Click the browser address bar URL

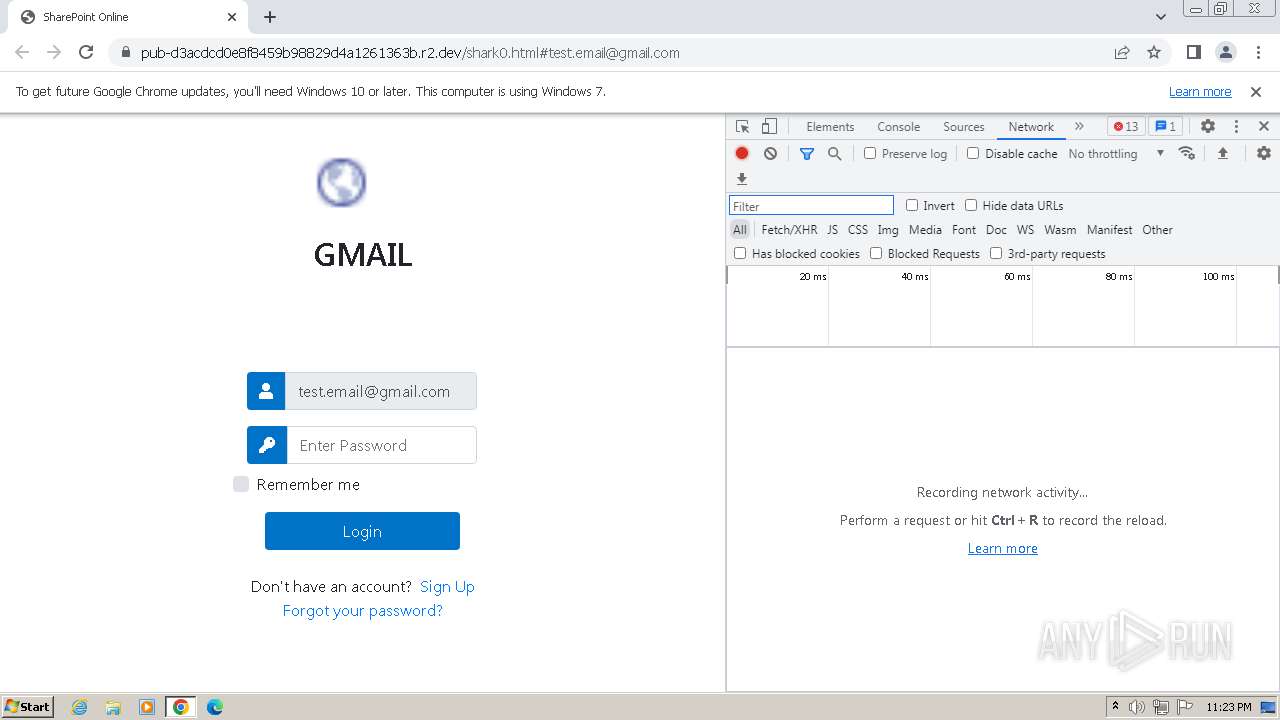[x=410, y=53]
